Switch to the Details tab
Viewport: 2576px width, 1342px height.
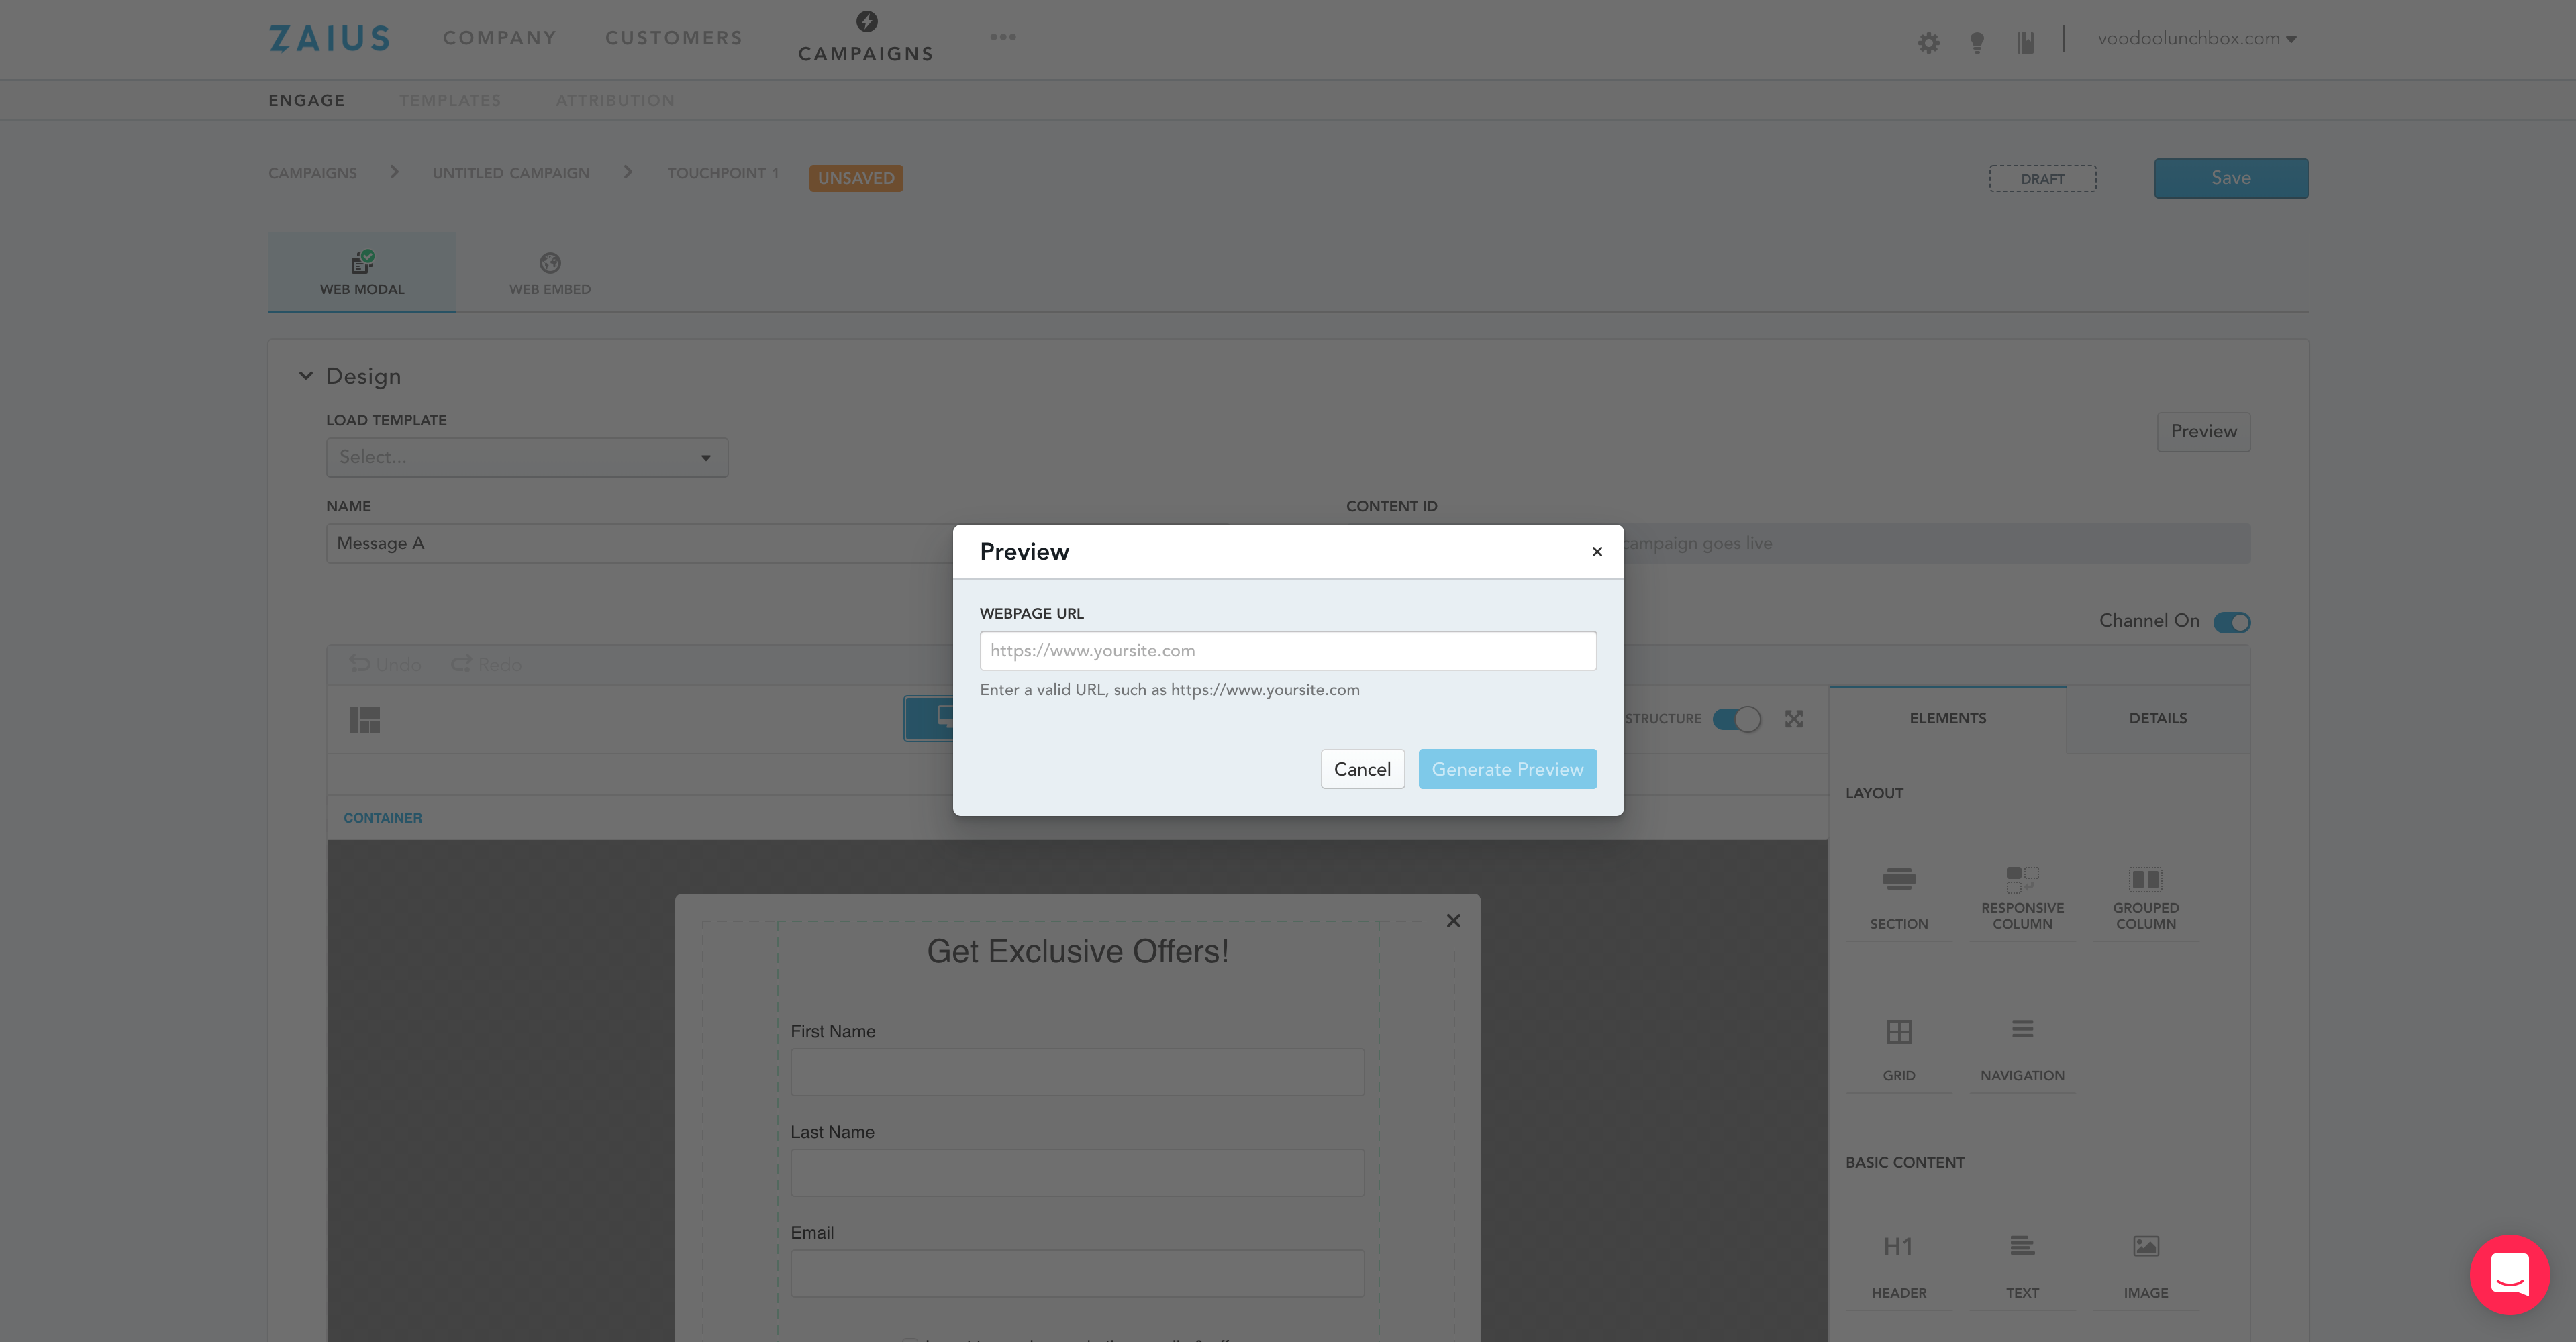pyautogui.click(x=2158, y=718)
